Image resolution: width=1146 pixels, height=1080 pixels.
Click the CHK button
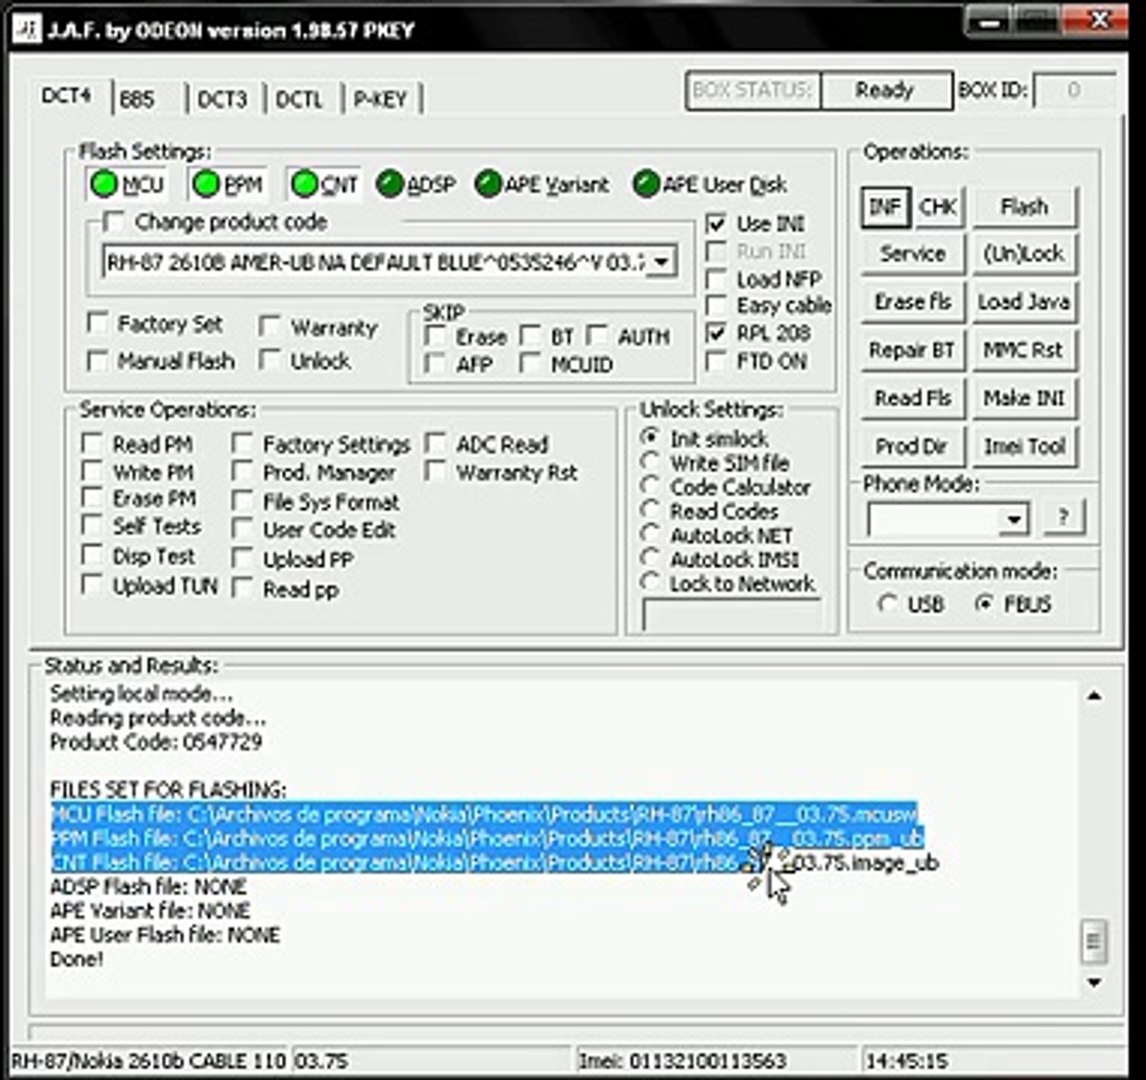pyautogui.click(x=938, y=208)
